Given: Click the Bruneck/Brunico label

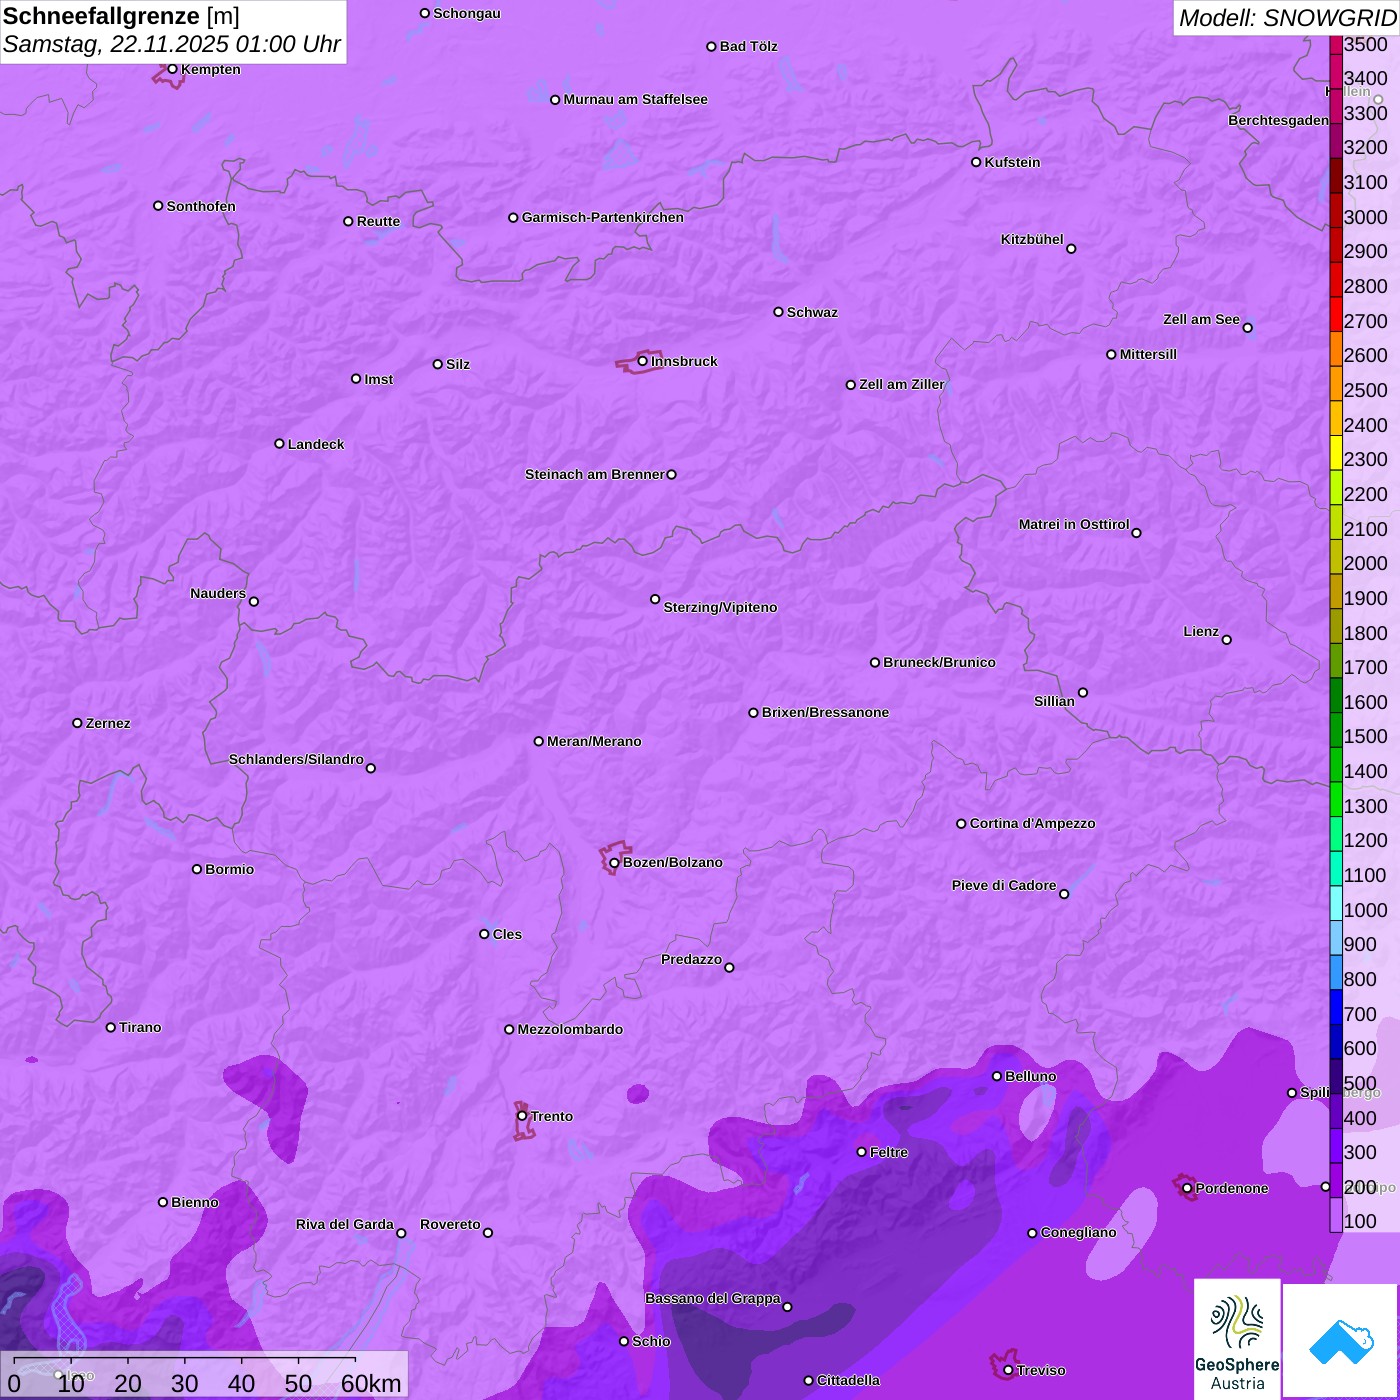Looking at the screenshot, I should pos(940,662).
